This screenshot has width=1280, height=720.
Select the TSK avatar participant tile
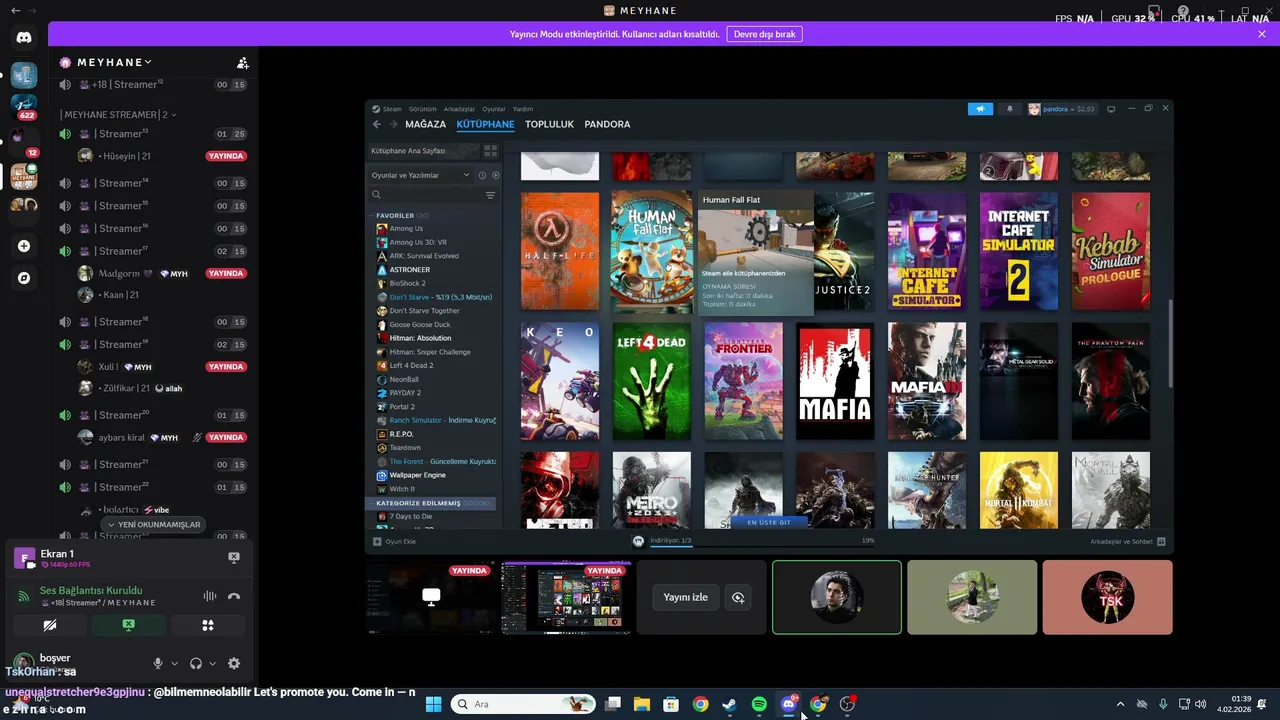pos(1107,597)
